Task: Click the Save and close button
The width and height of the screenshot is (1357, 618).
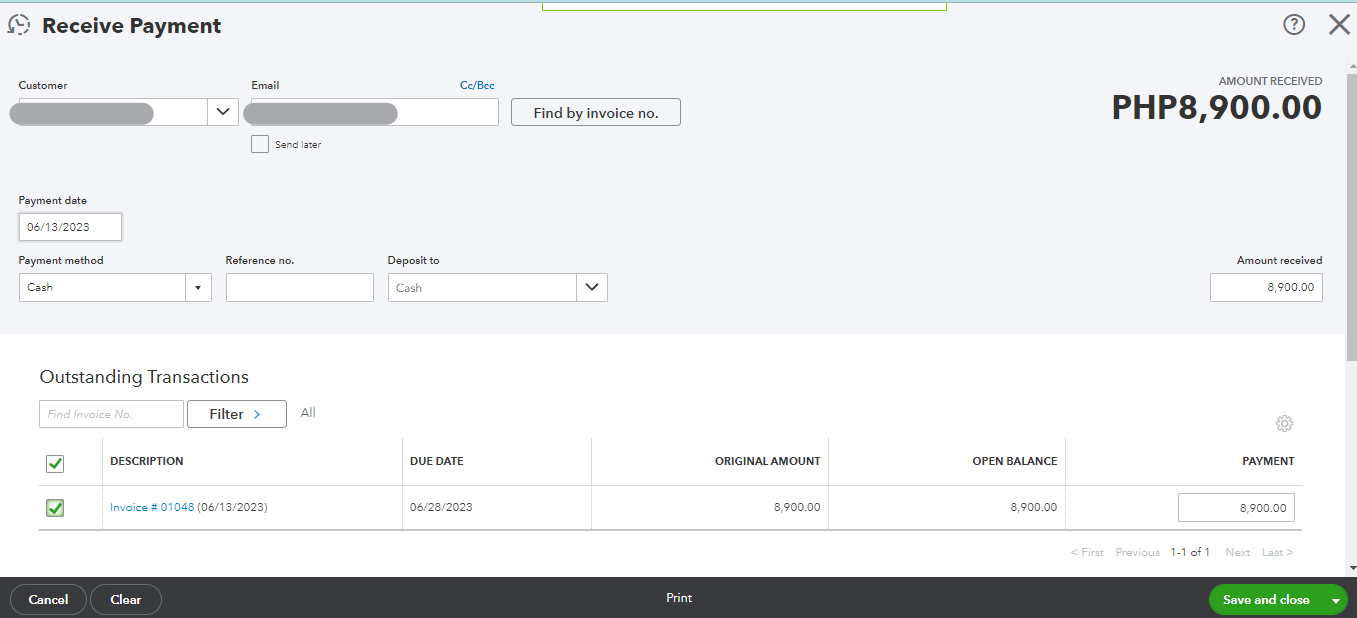Action: [1266, 600]
